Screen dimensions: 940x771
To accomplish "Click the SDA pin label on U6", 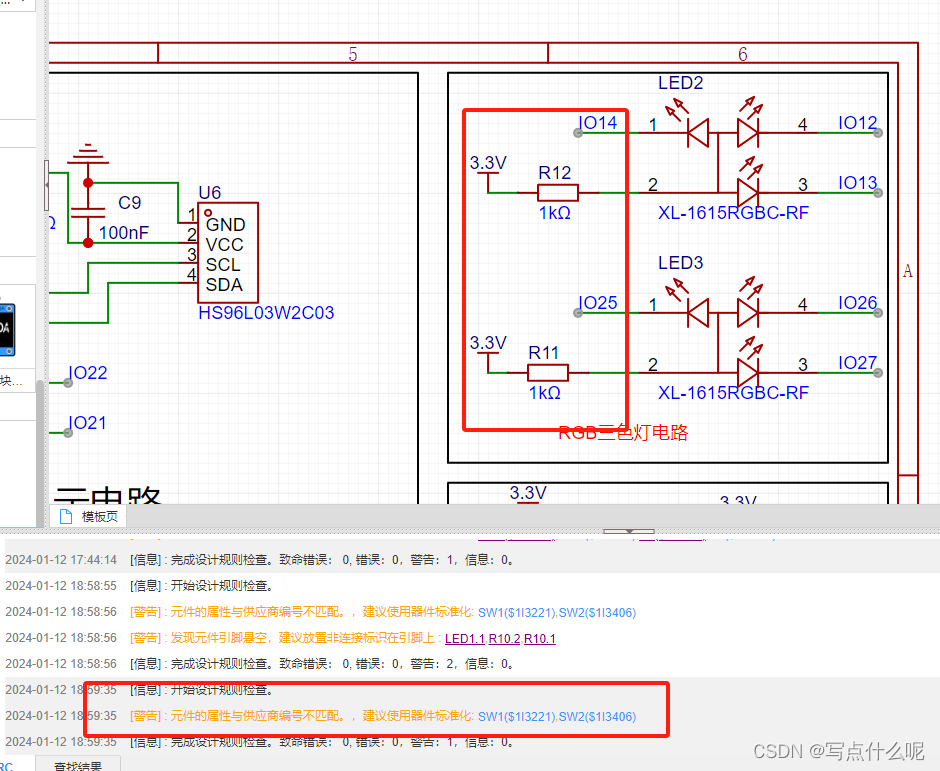I will click(x=224, y=285).
